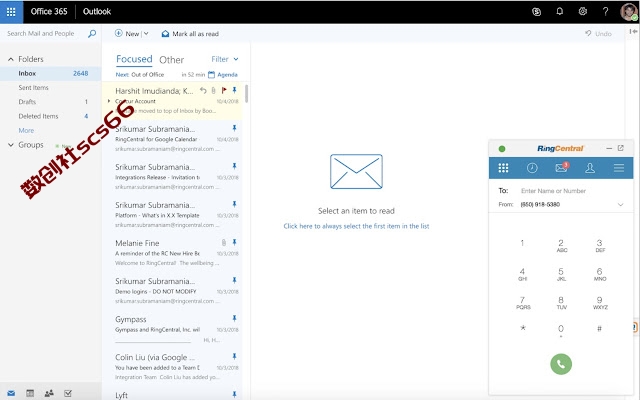This screenshot has width=640, height=400.
Task: Switch to the Other tab
Action: coord(171,60)
